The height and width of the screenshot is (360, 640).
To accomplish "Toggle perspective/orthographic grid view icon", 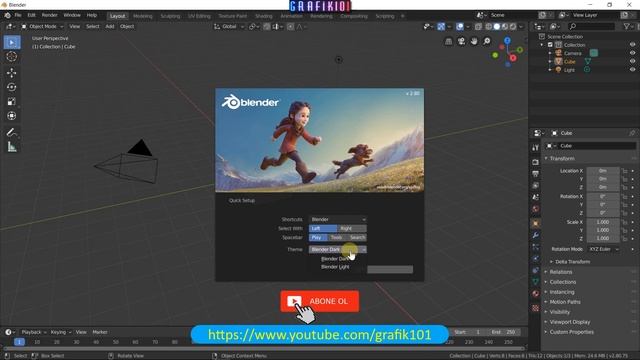I will tap(449, 41).
